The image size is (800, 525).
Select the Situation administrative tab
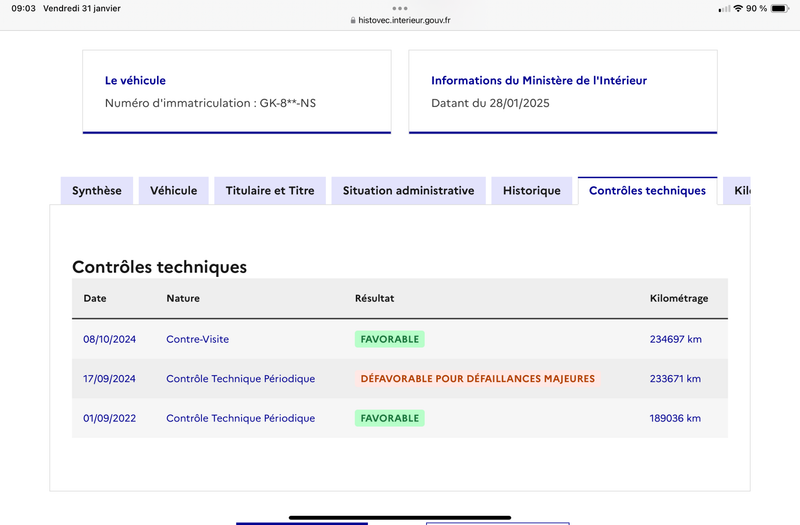coord(408,191)
